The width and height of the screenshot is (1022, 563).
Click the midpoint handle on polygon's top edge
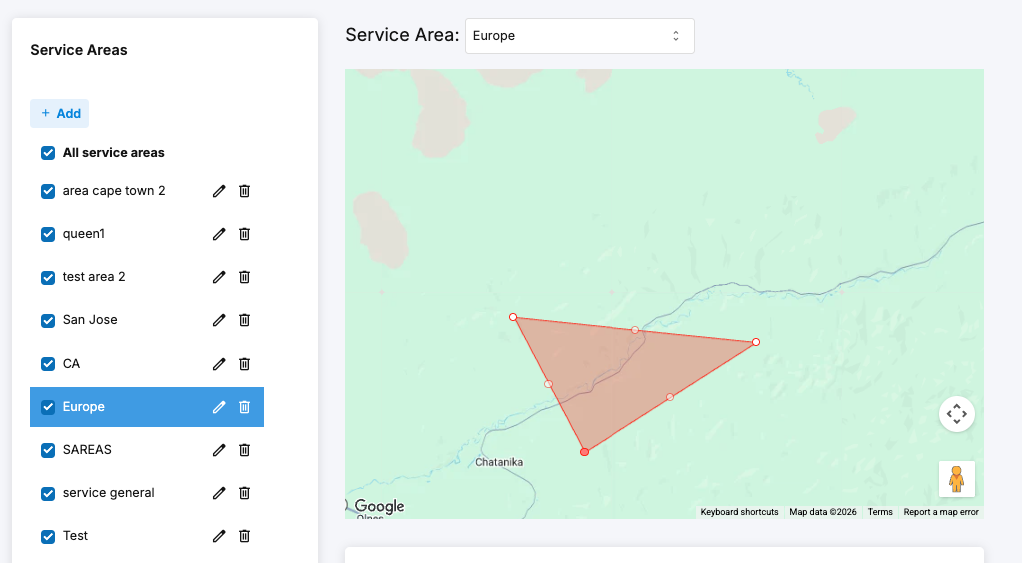635,330
